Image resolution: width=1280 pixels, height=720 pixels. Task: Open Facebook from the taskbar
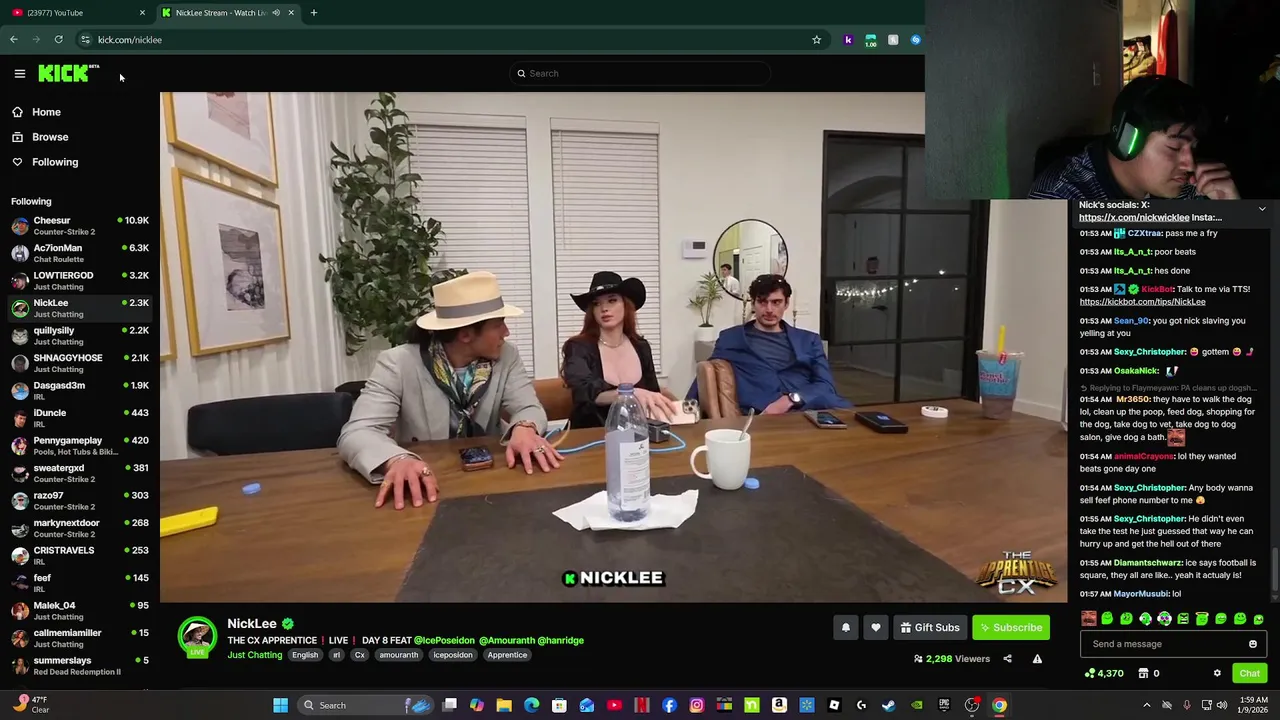click(669, 705)
